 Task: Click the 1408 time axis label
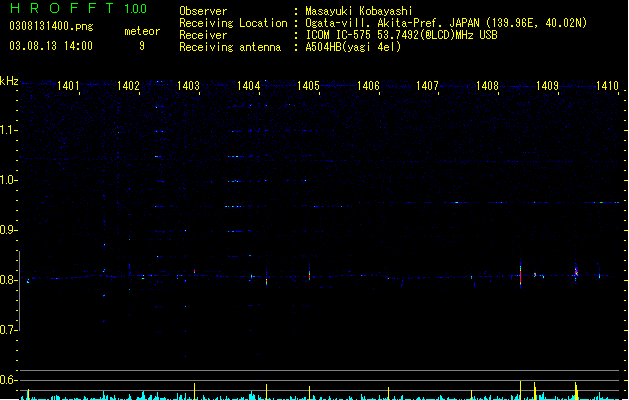pyautogui.click(x=487, y=86)
